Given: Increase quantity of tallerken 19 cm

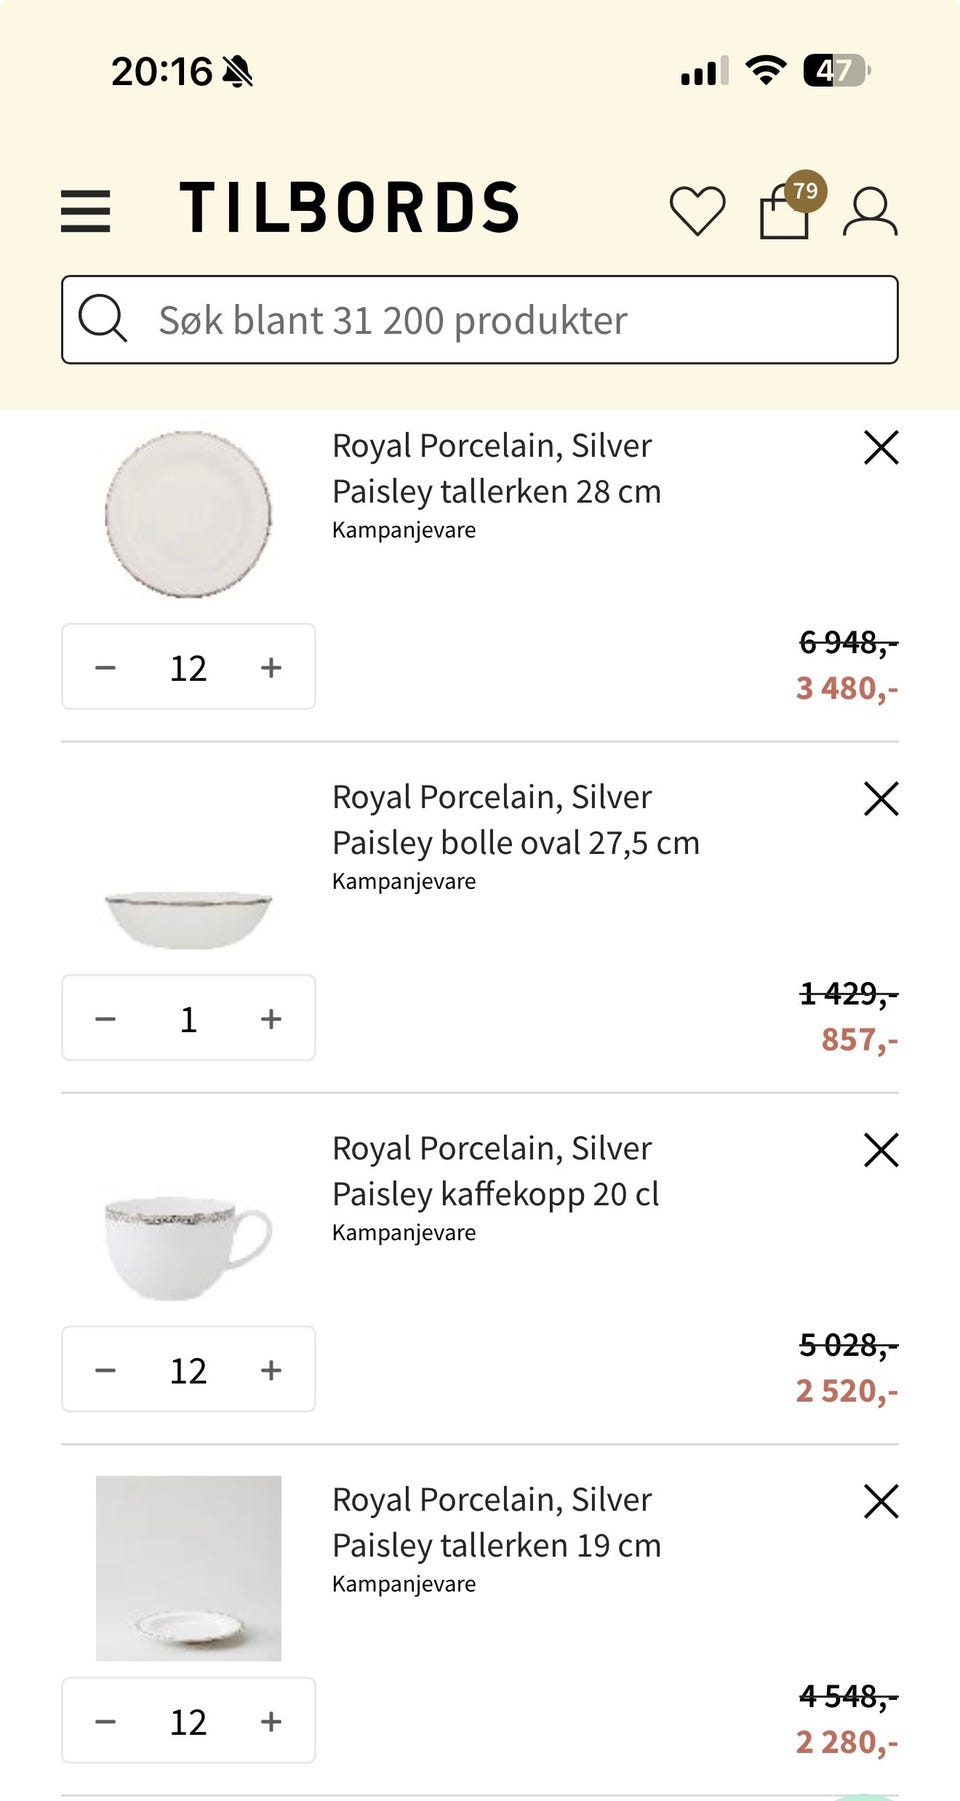Looking at the screenshot, I should pyautogui.click(x=271, y=1721).
